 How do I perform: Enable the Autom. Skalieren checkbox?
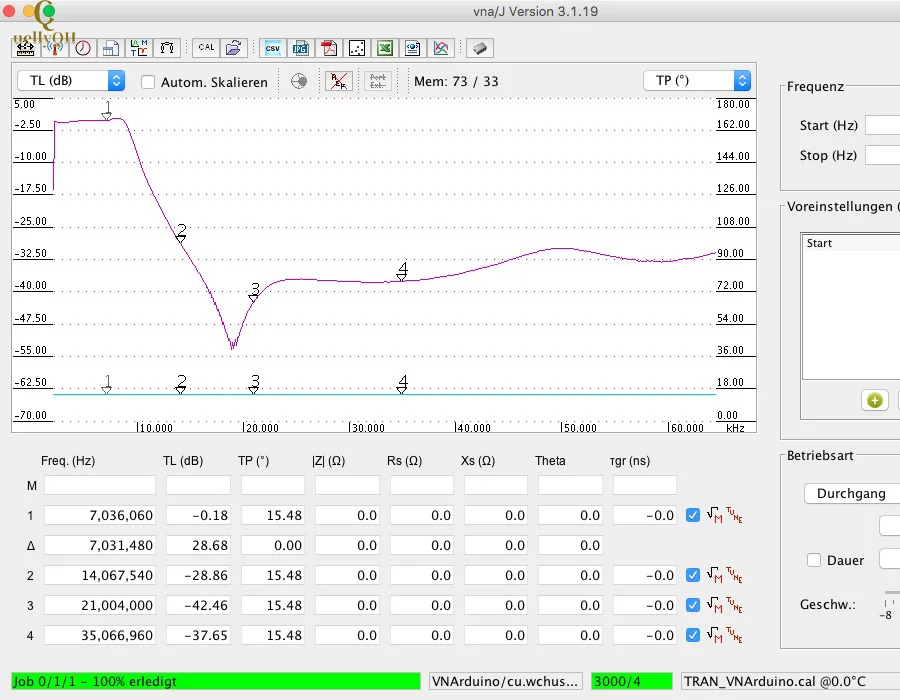click(x=148, y=82)
